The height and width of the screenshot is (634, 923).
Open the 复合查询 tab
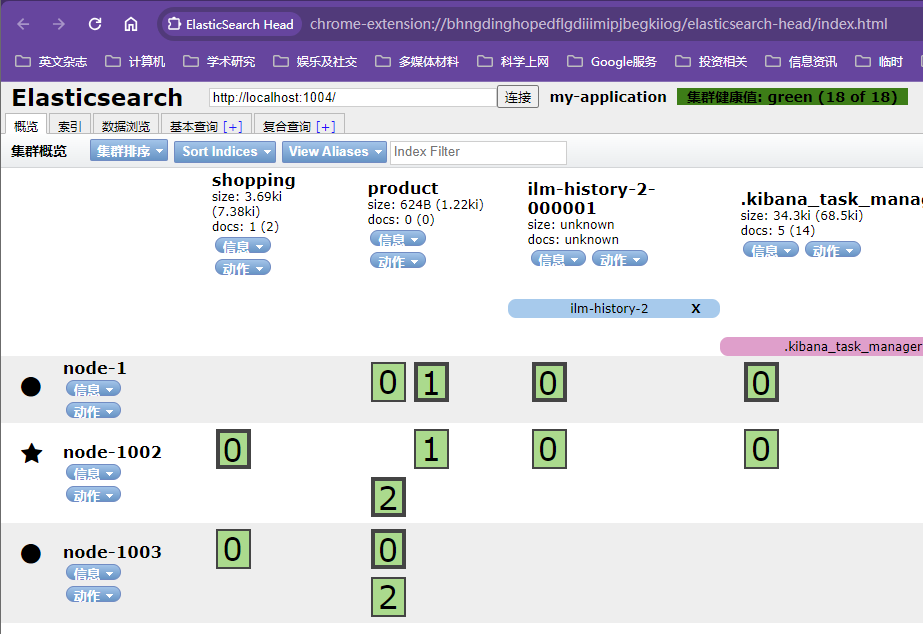(287, 126)
